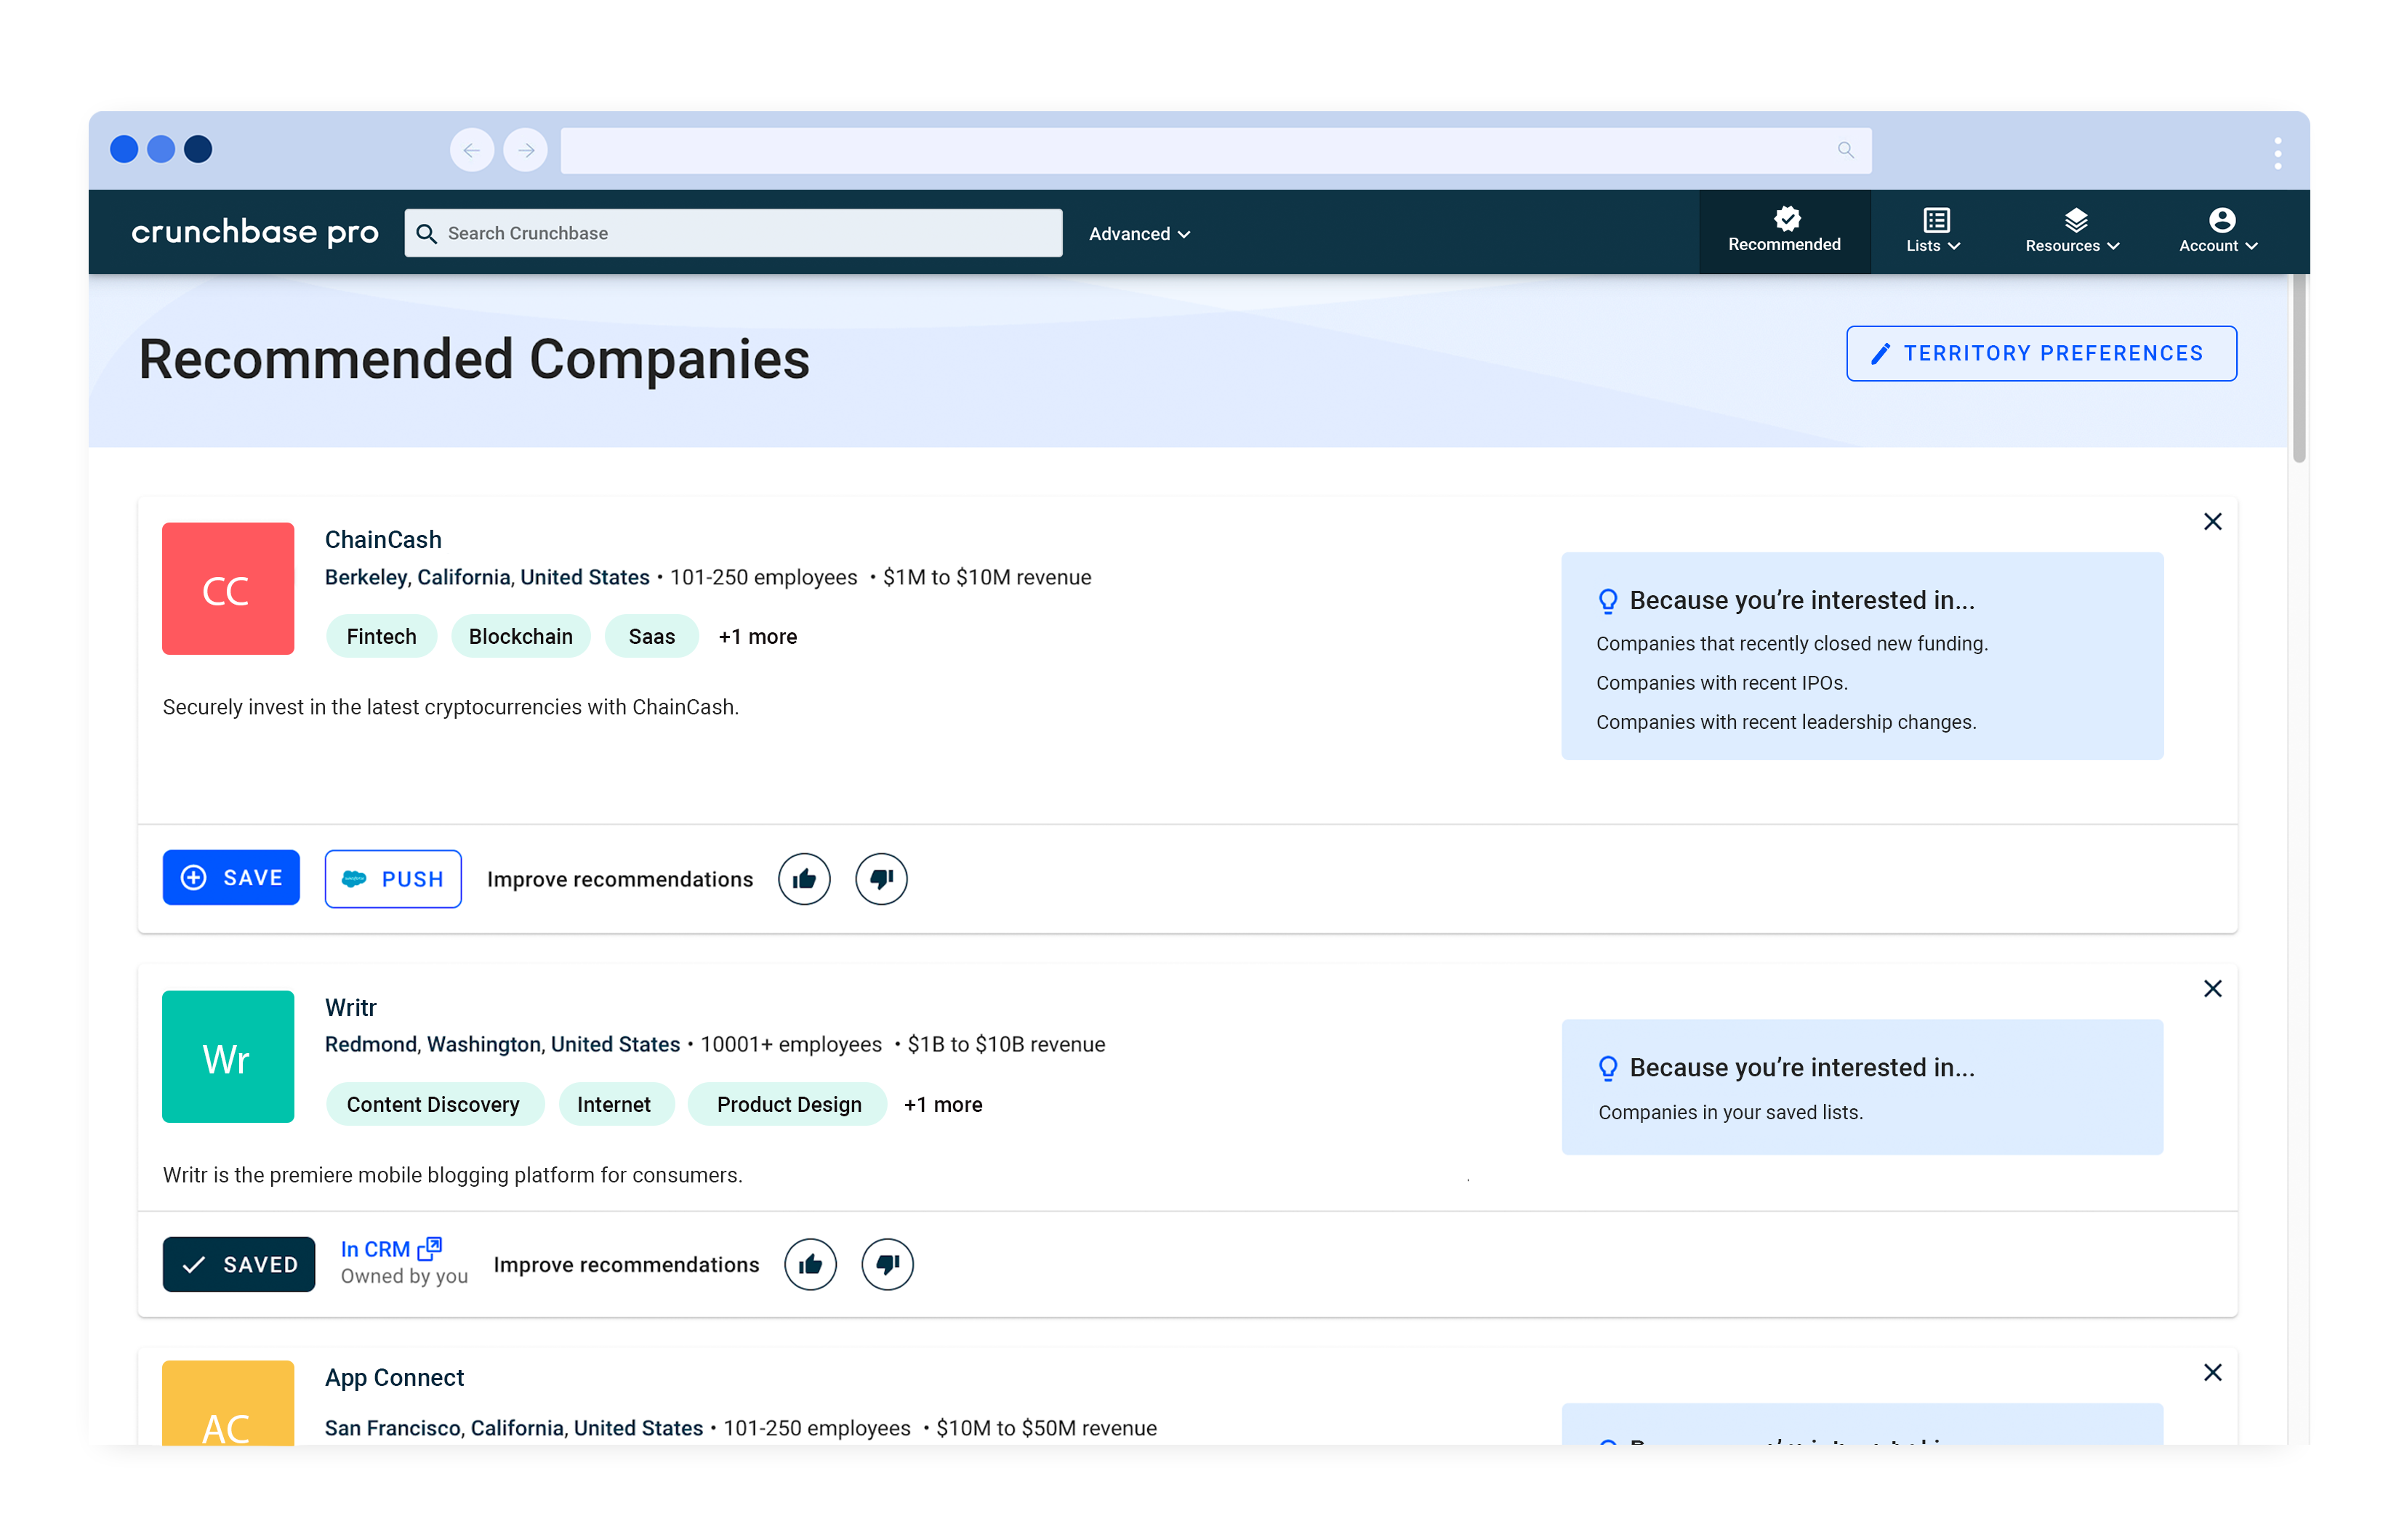2399x1540 pixels.
Task: Open the Recommended tab
Action: coord(1784,231)
